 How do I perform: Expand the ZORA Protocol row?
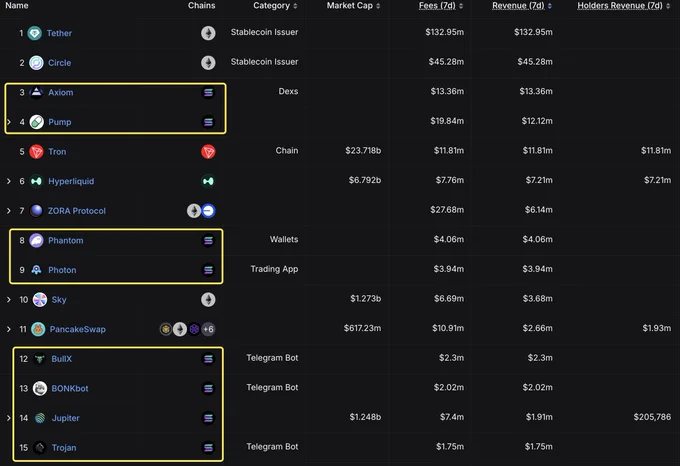tap(9, 211)
